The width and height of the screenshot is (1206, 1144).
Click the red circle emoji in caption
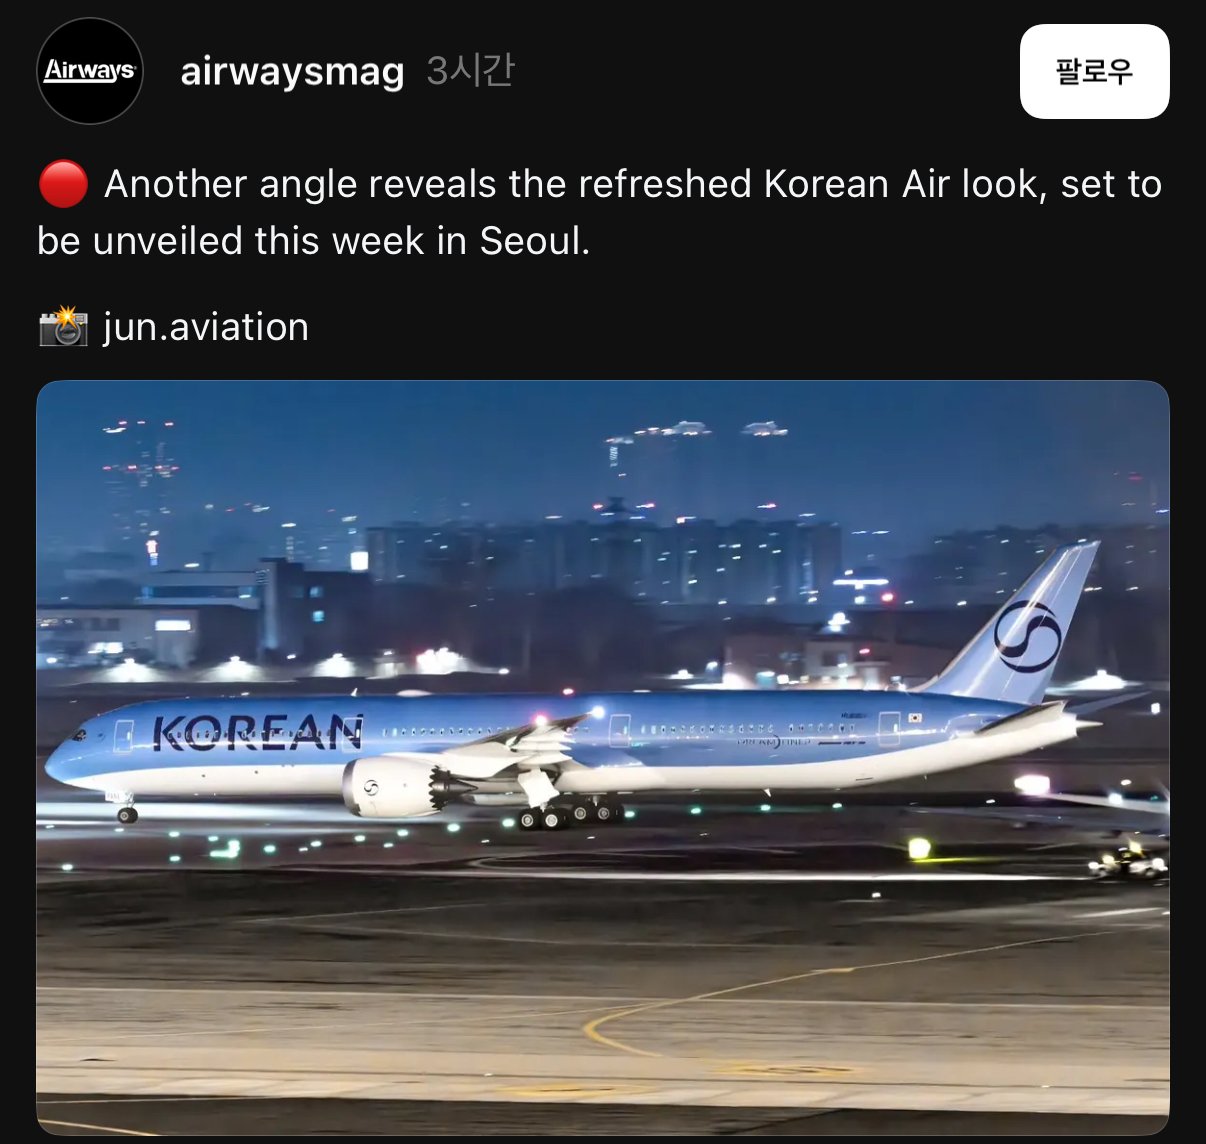coord(63,185)
